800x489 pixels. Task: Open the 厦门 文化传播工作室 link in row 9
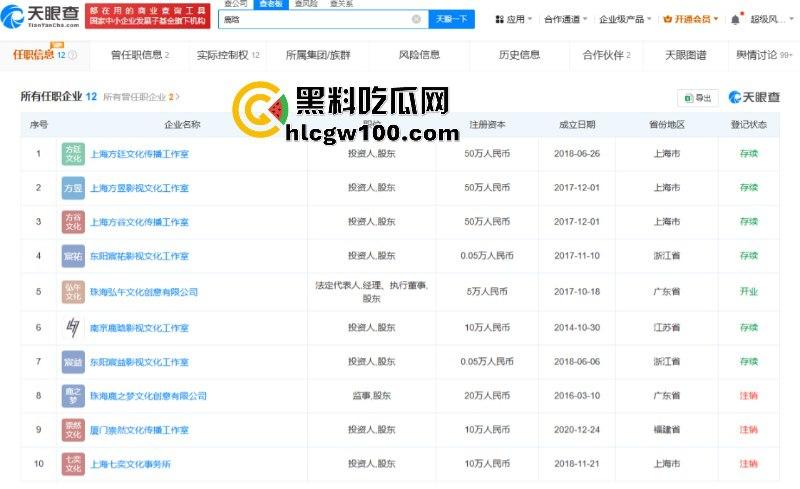click(x=139, y=430)
